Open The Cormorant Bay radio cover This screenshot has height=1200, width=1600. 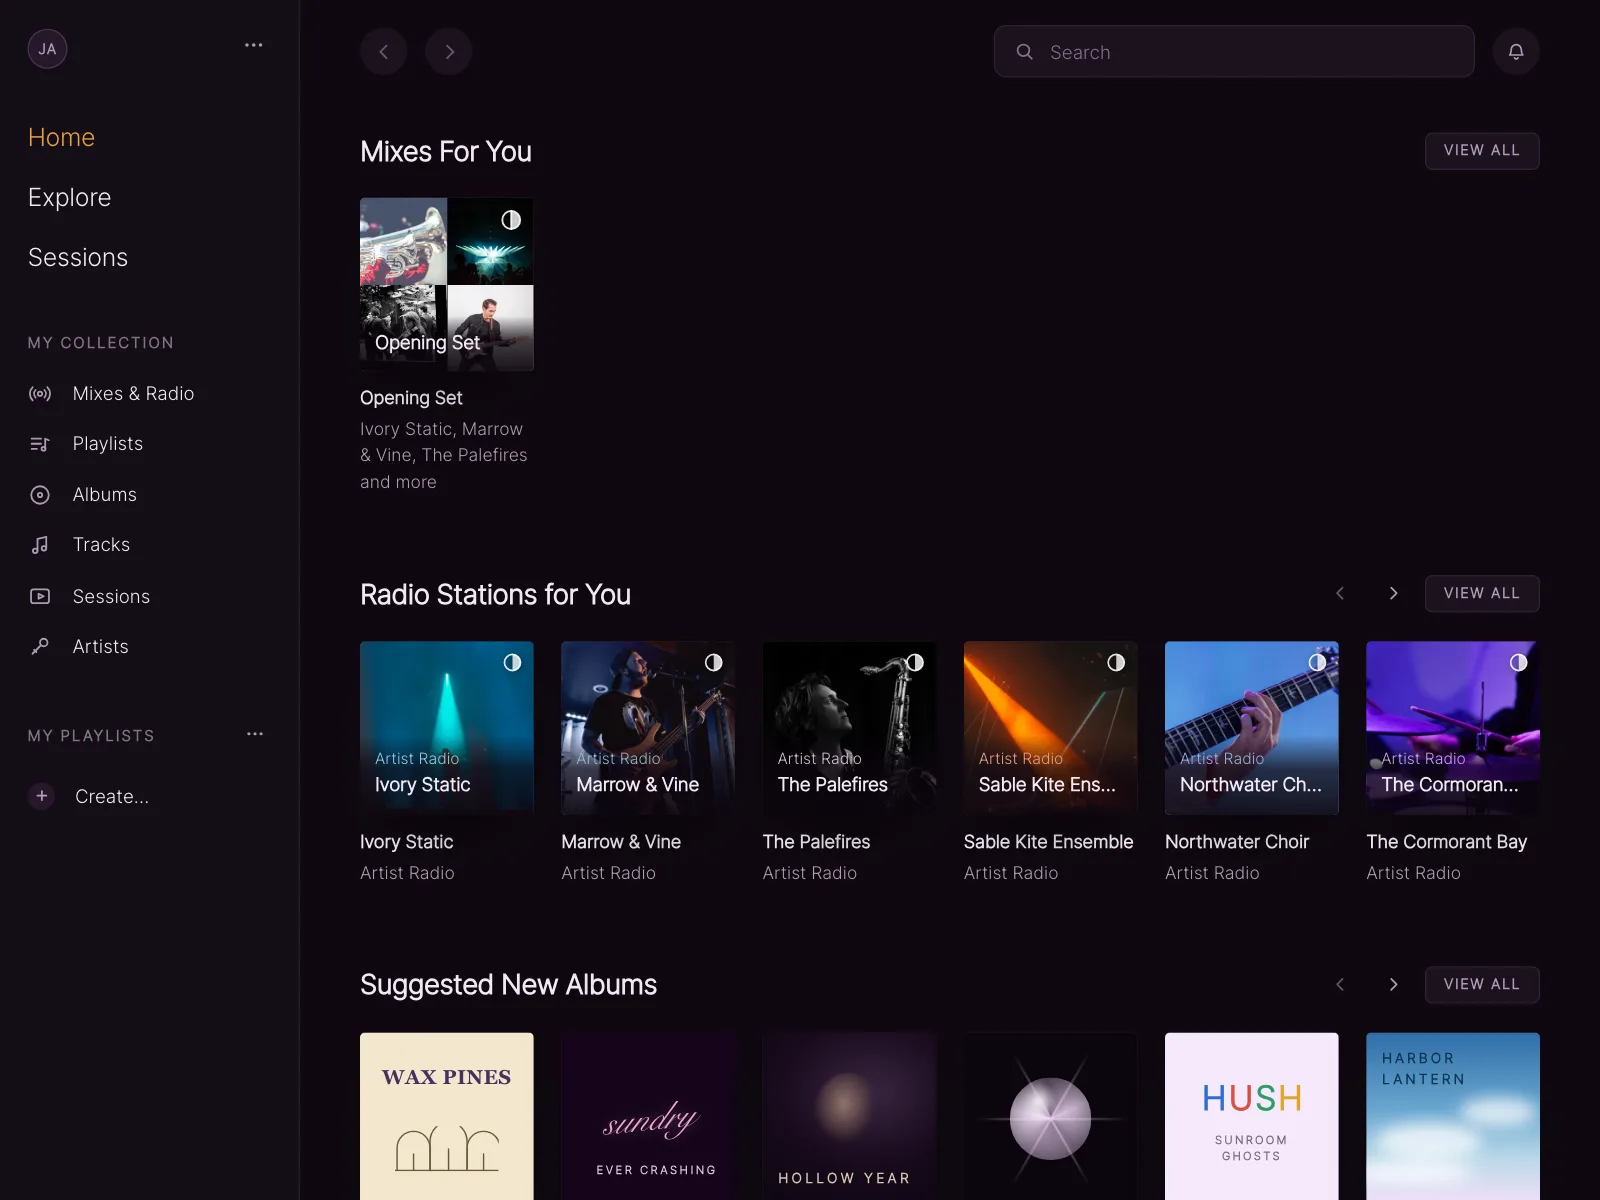pyautogui.click(x=1453, y=728)
